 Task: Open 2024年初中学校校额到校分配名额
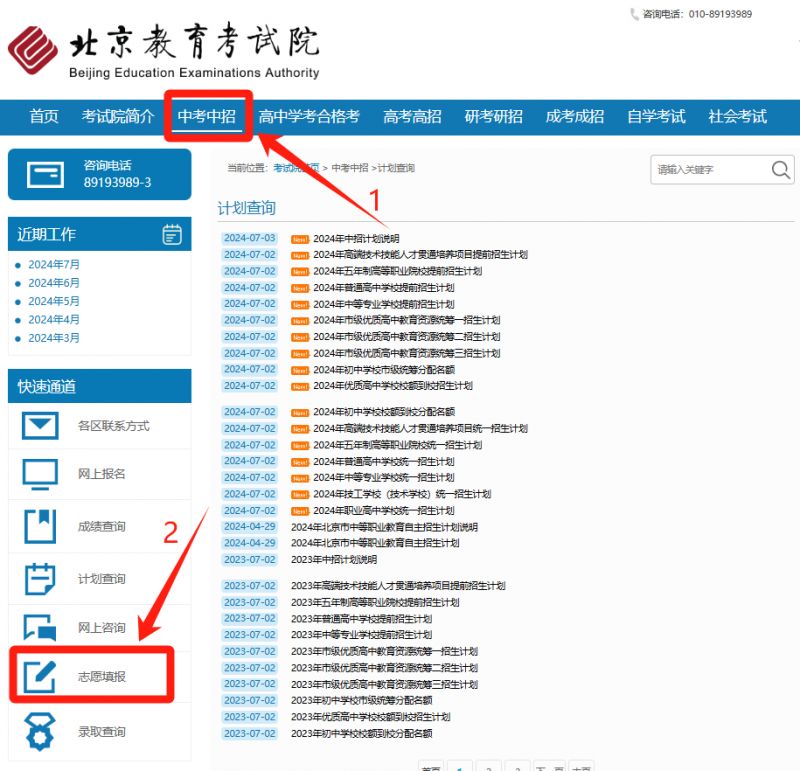[x=384, y=412]
